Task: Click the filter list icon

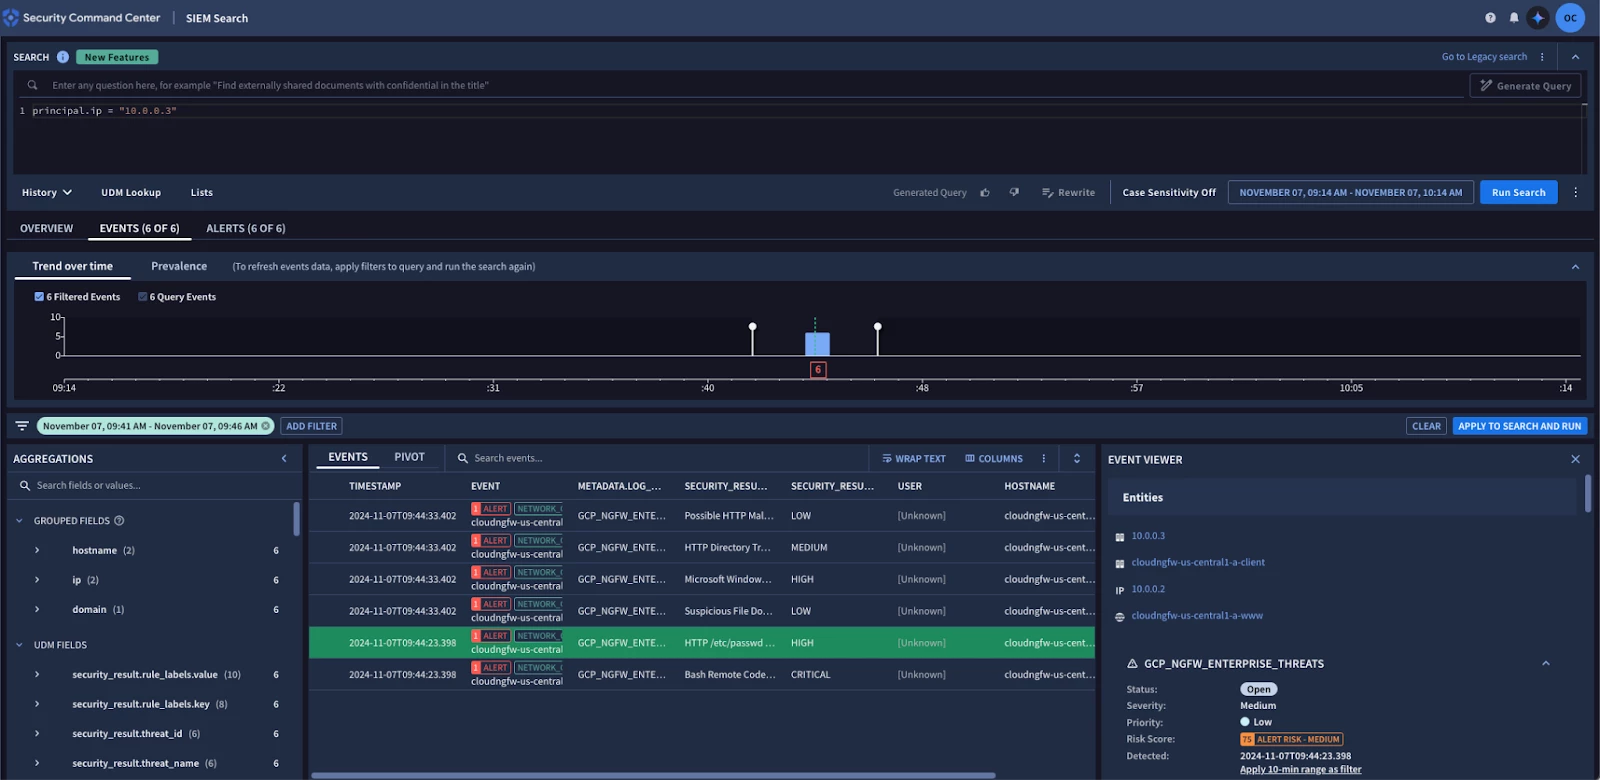Action: (22, 426)
